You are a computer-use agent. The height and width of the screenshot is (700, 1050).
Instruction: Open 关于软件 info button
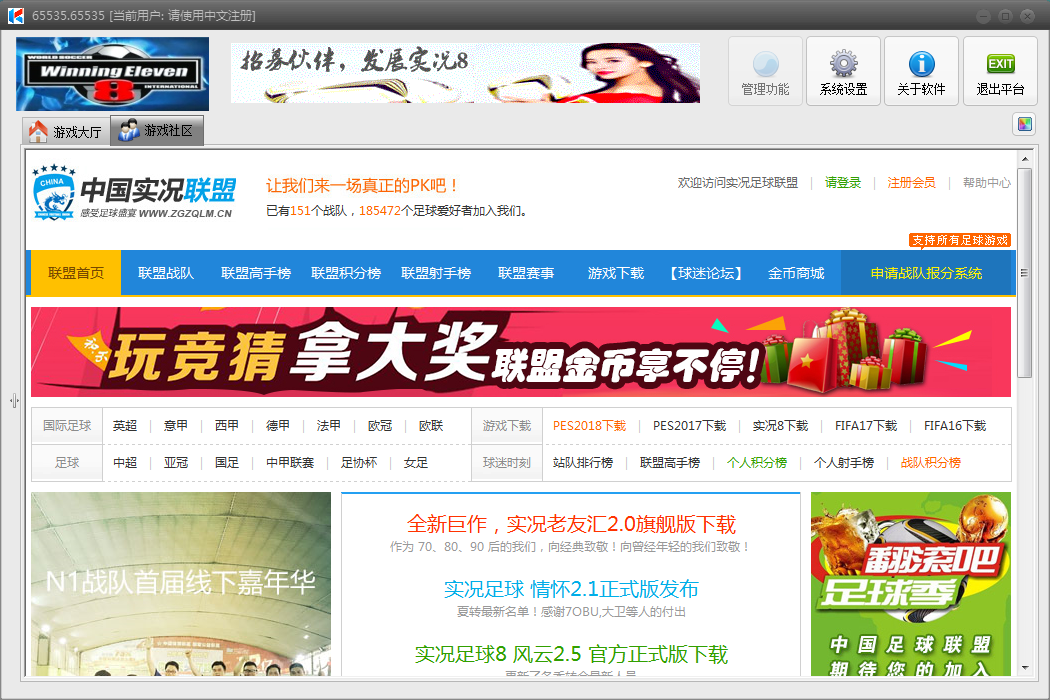tap(921, 72)
